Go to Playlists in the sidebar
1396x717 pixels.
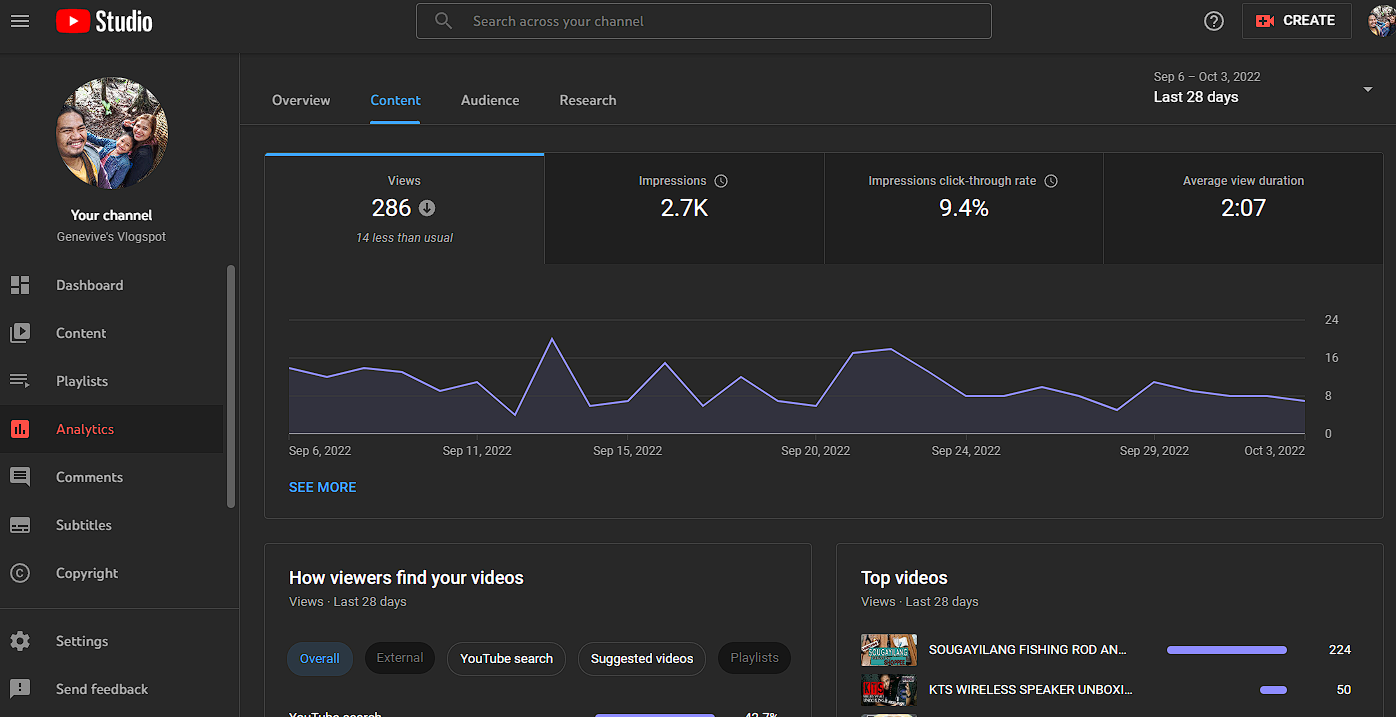tap(112, 381)
